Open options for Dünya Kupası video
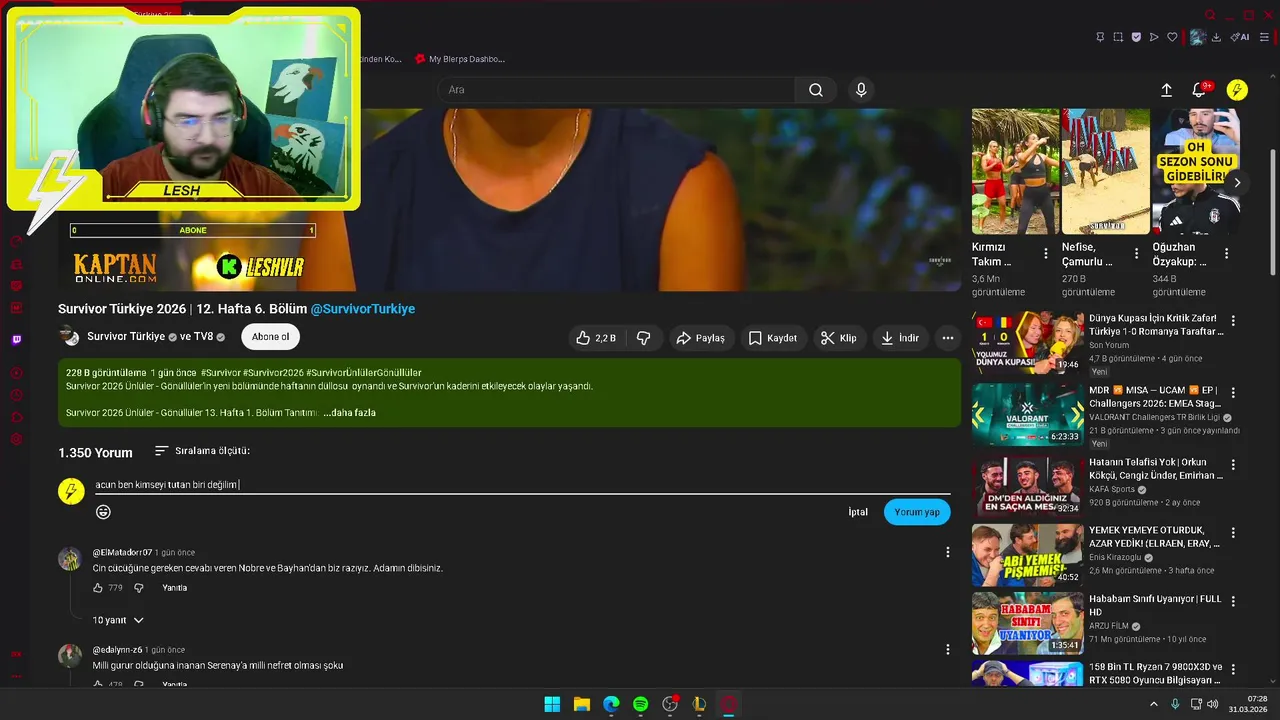The height and width of the screenshot is (720, 1280). (1233, 321)
